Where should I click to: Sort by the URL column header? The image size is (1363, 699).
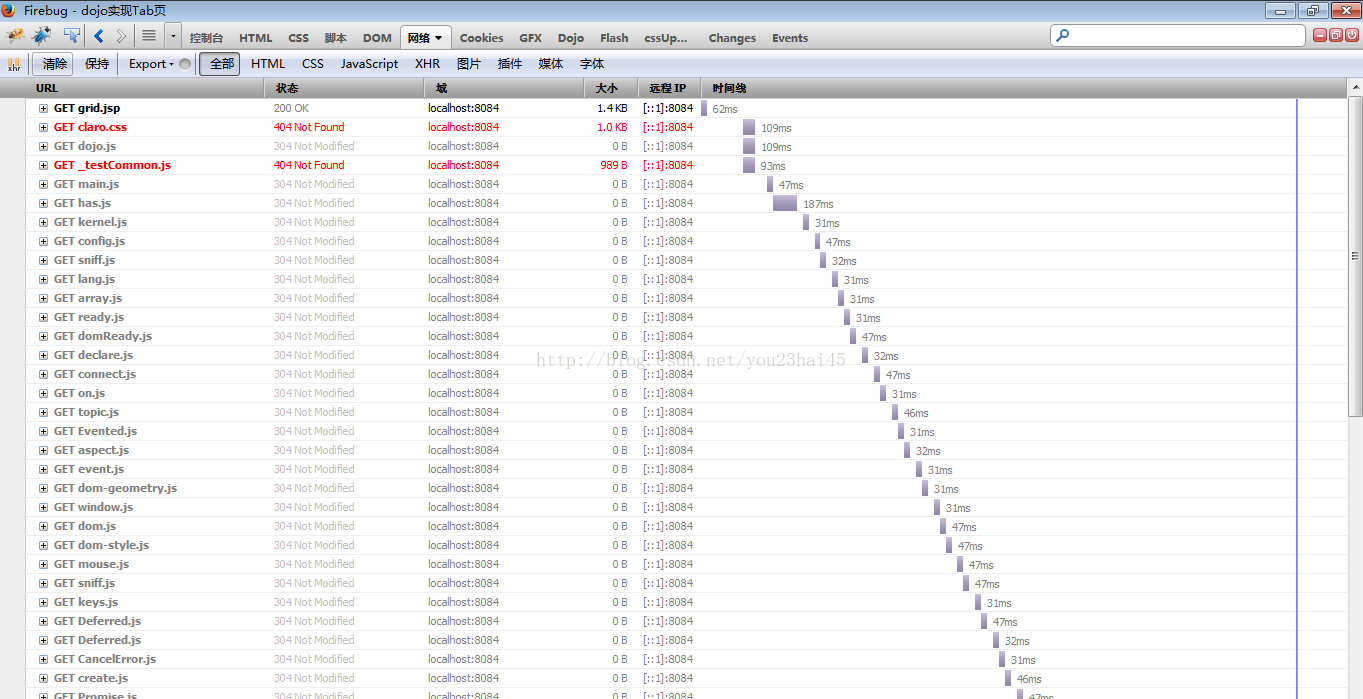[145, 88]
